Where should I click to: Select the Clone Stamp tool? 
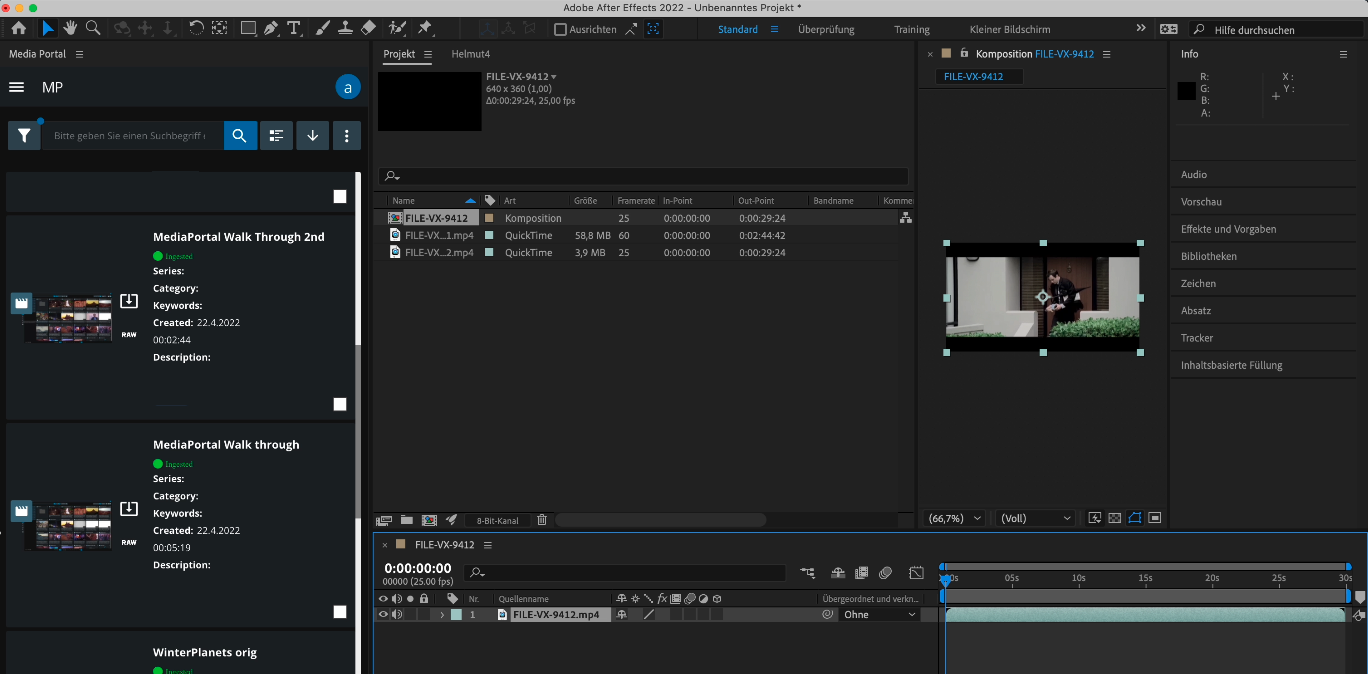[346, 28]
